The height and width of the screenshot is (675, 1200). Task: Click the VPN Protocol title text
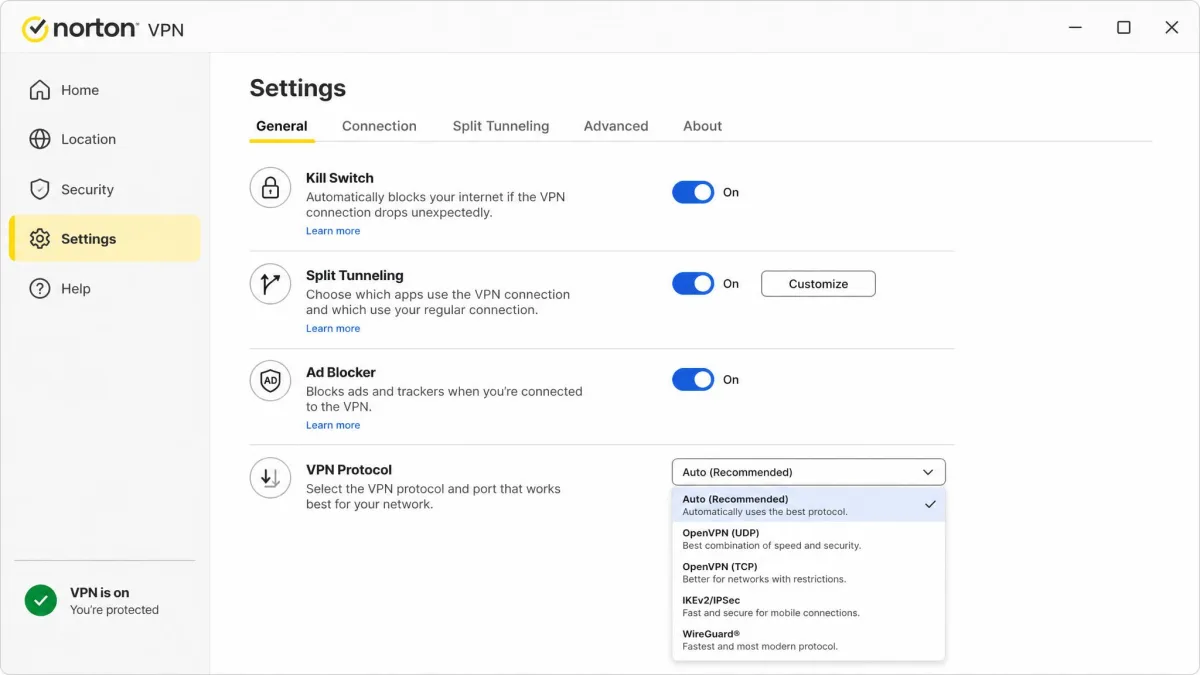(x=349, y=469)
